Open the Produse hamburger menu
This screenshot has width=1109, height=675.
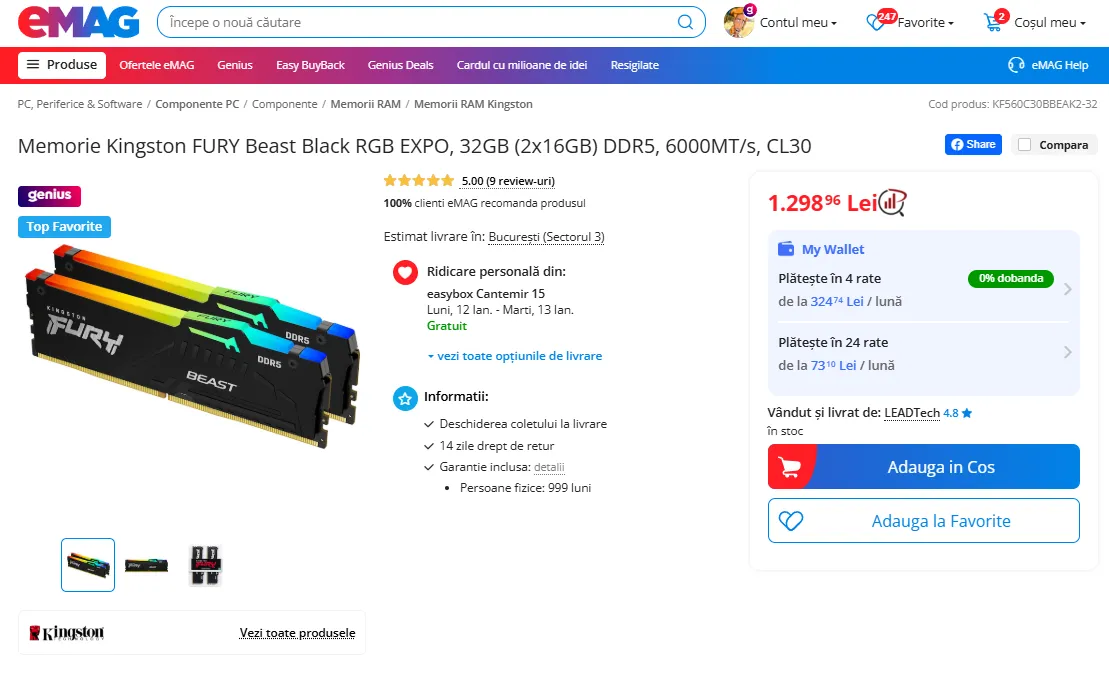pyautogui.click(x=62, y=65)
